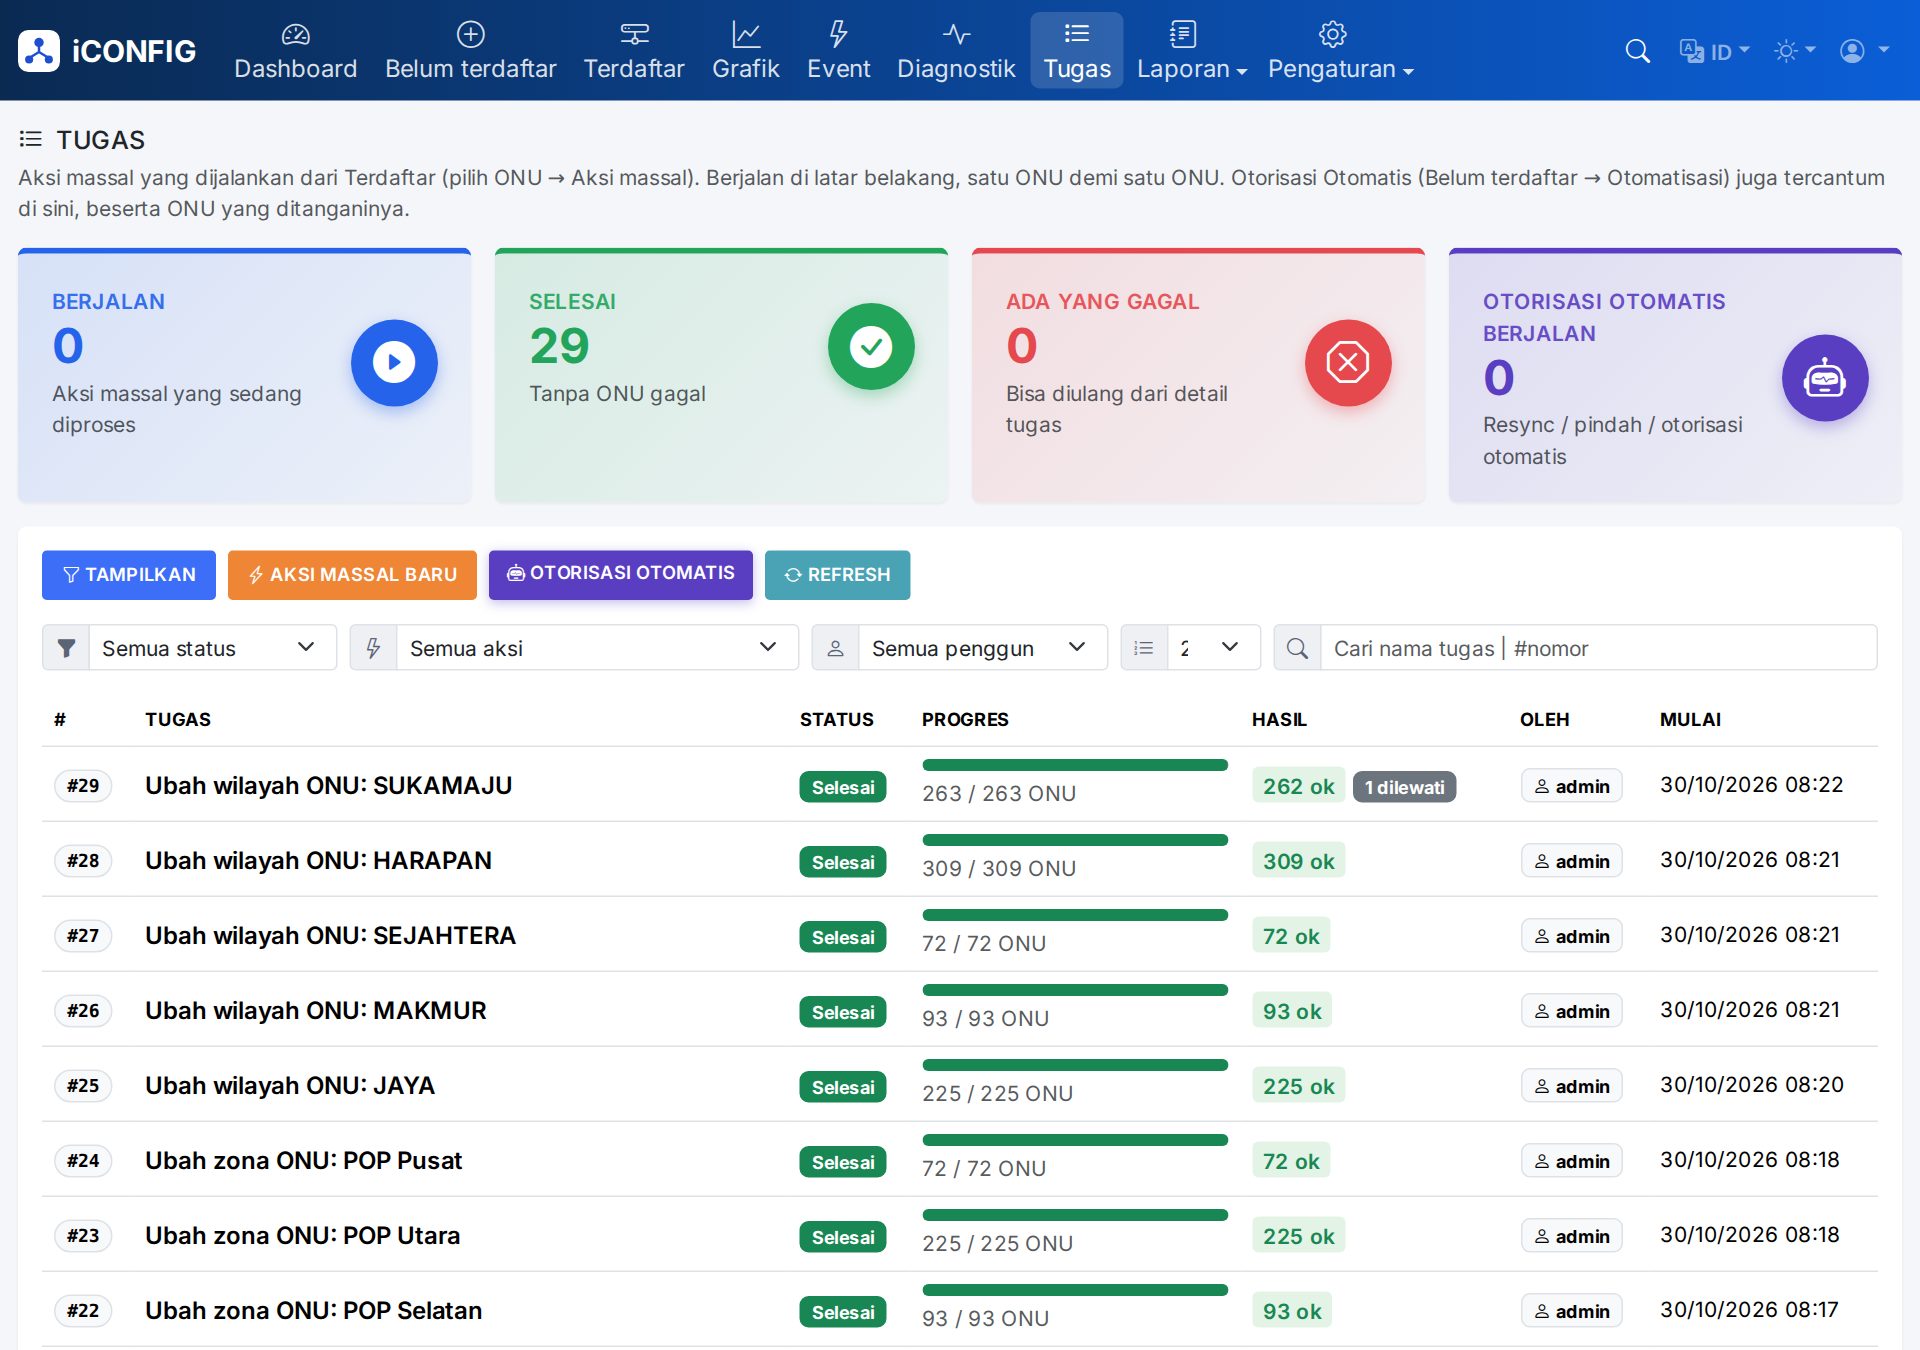
Task: Click the task name search field
Action: (x=1598, y=648)
